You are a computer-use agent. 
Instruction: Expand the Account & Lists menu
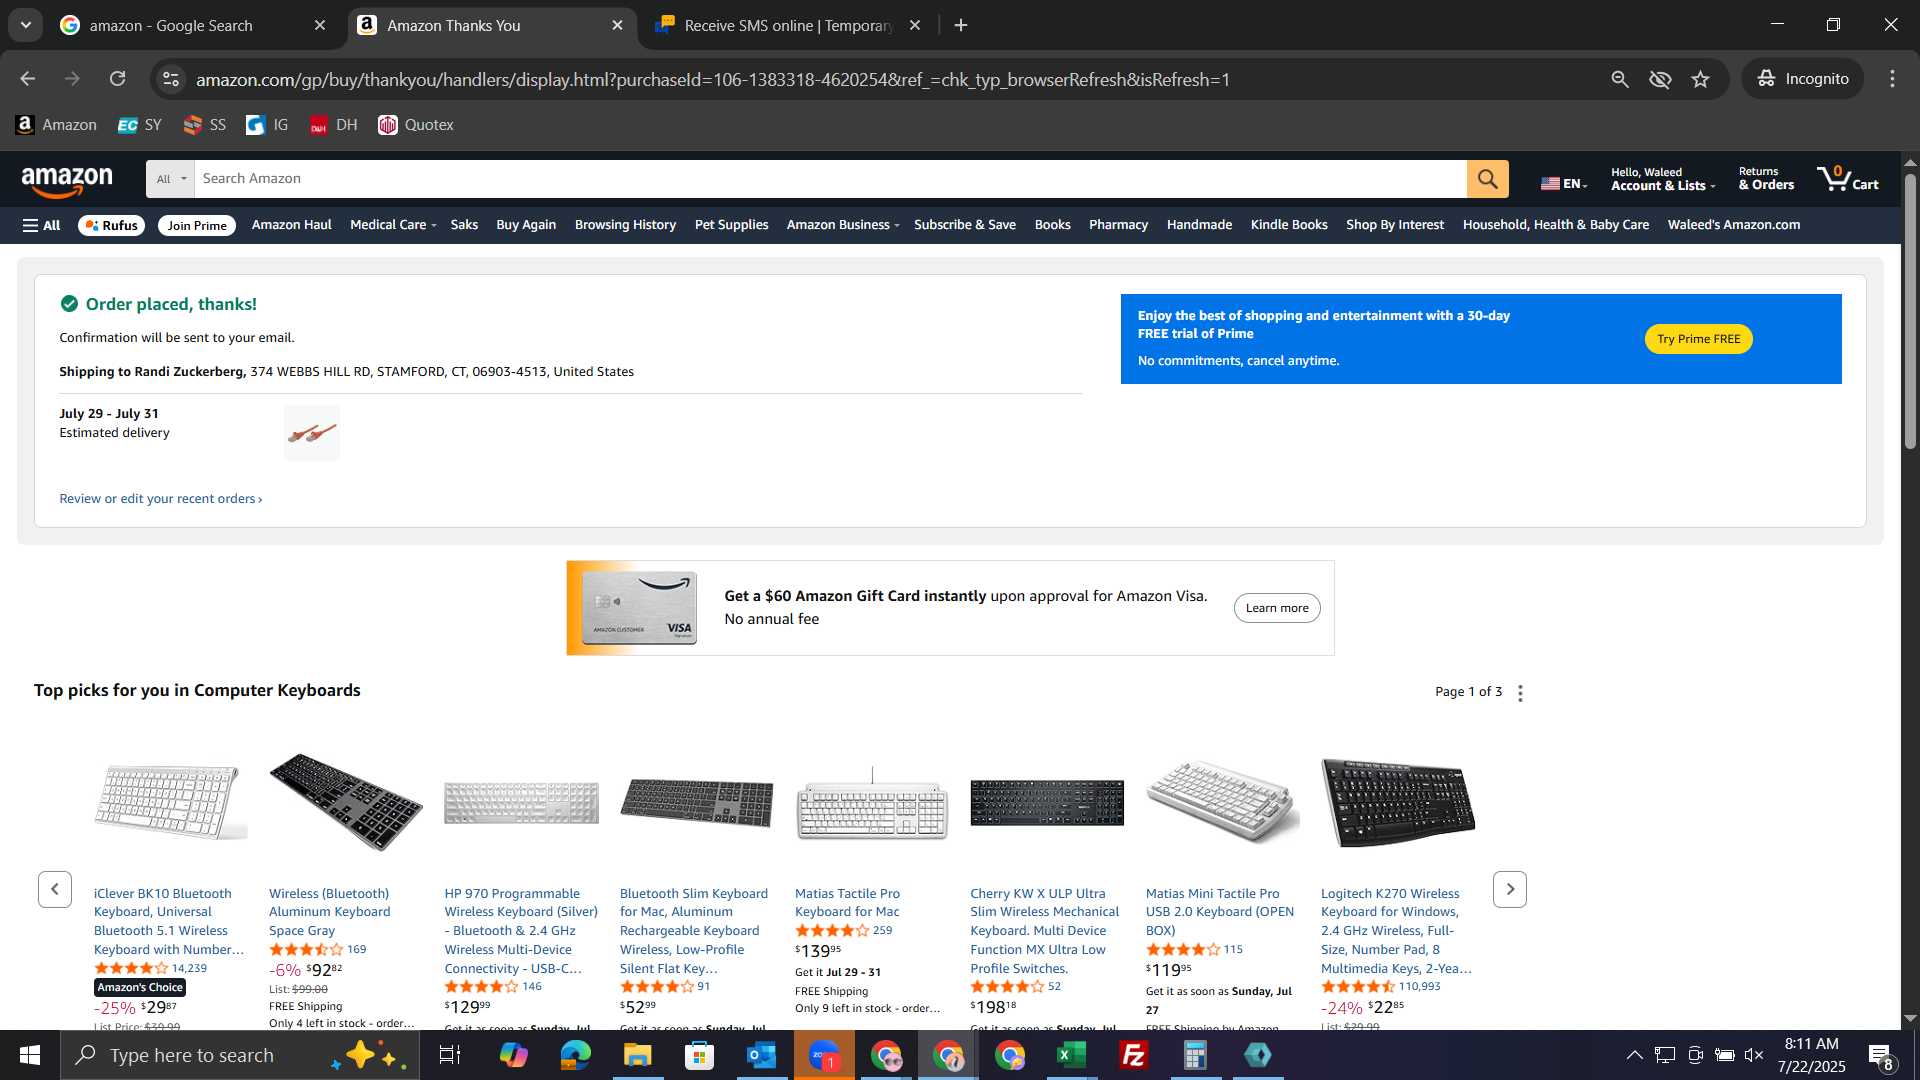pyautogui.click(x=1662, y=179)
